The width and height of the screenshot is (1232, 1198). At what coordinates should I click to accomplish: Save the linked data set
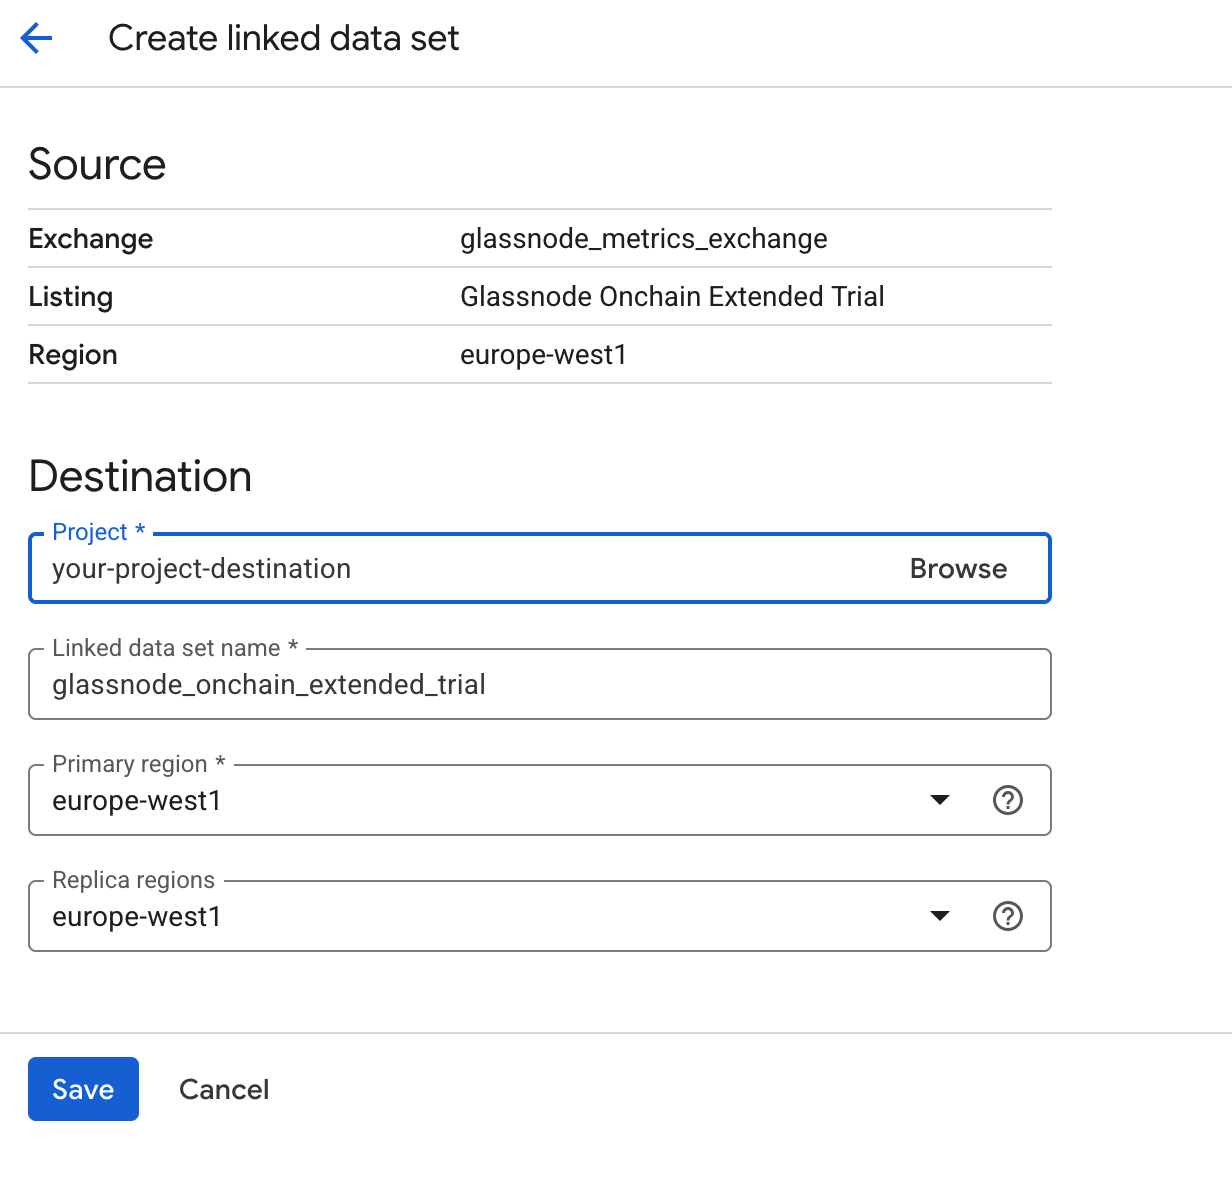(83, 1089)
